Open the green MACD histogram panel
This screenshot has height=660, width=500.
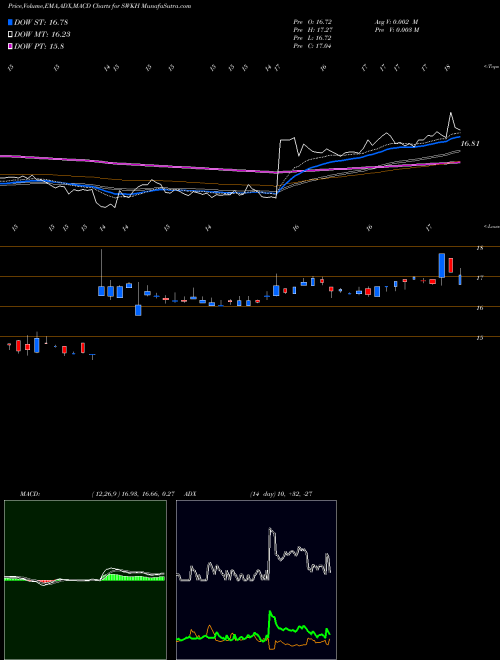85,580
